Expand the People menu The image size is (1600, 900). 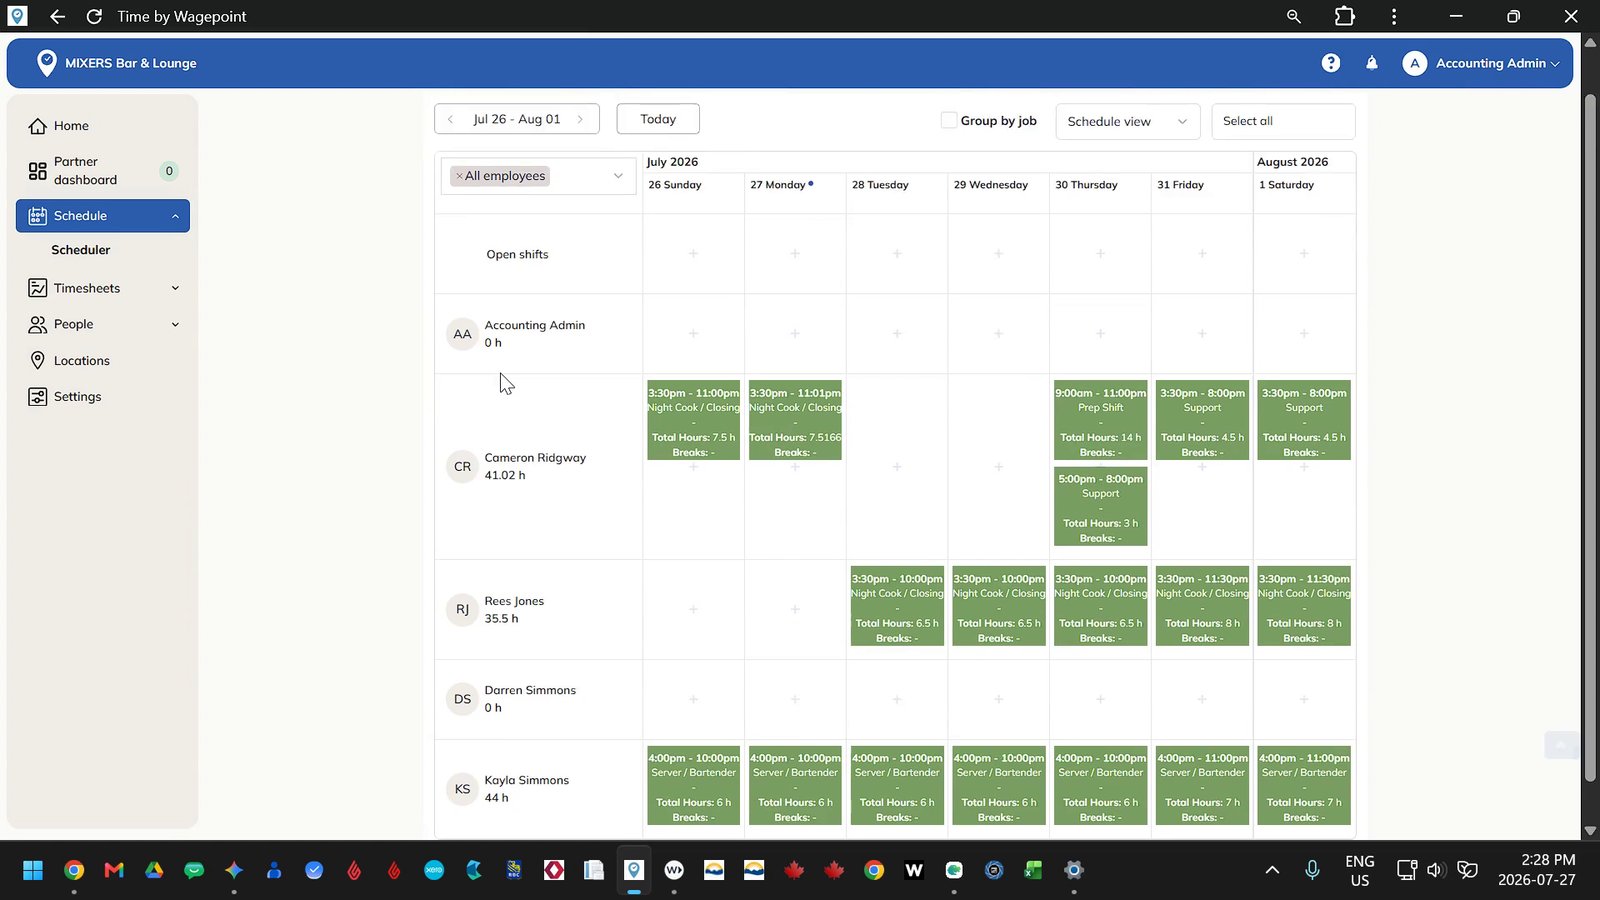175,324
